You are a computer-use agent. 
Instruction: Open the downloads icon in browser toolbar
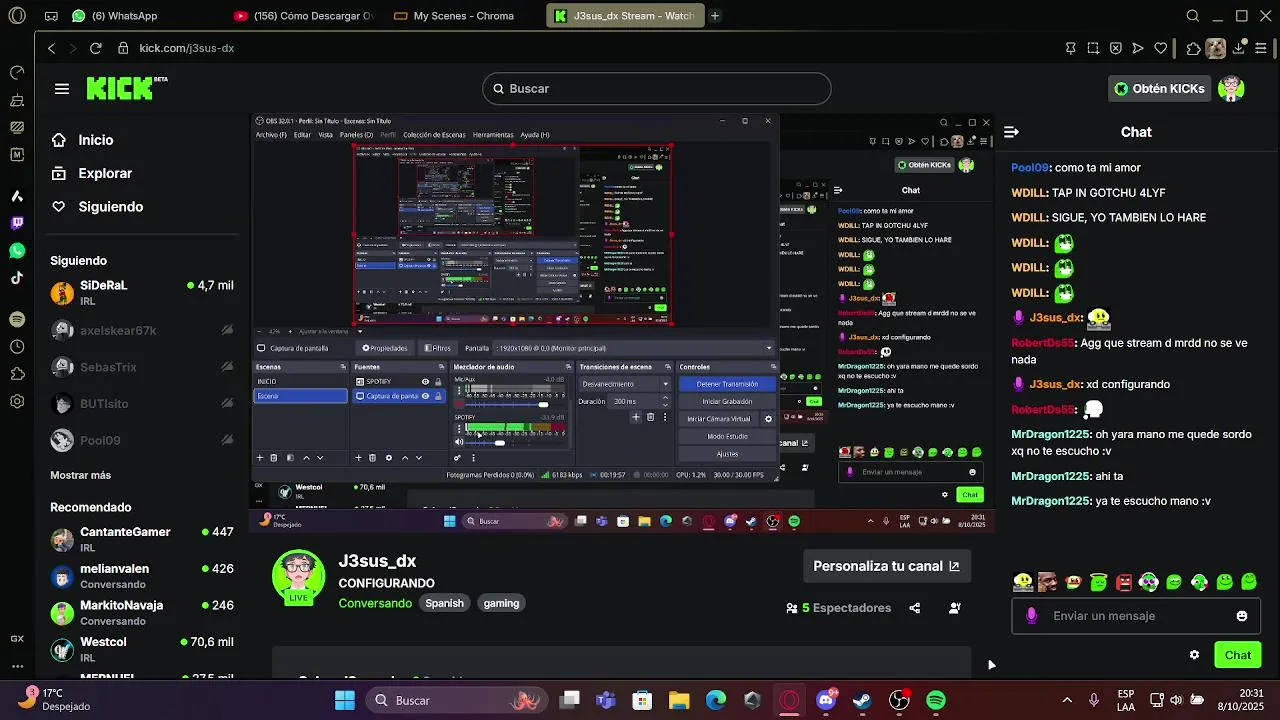1240,48
